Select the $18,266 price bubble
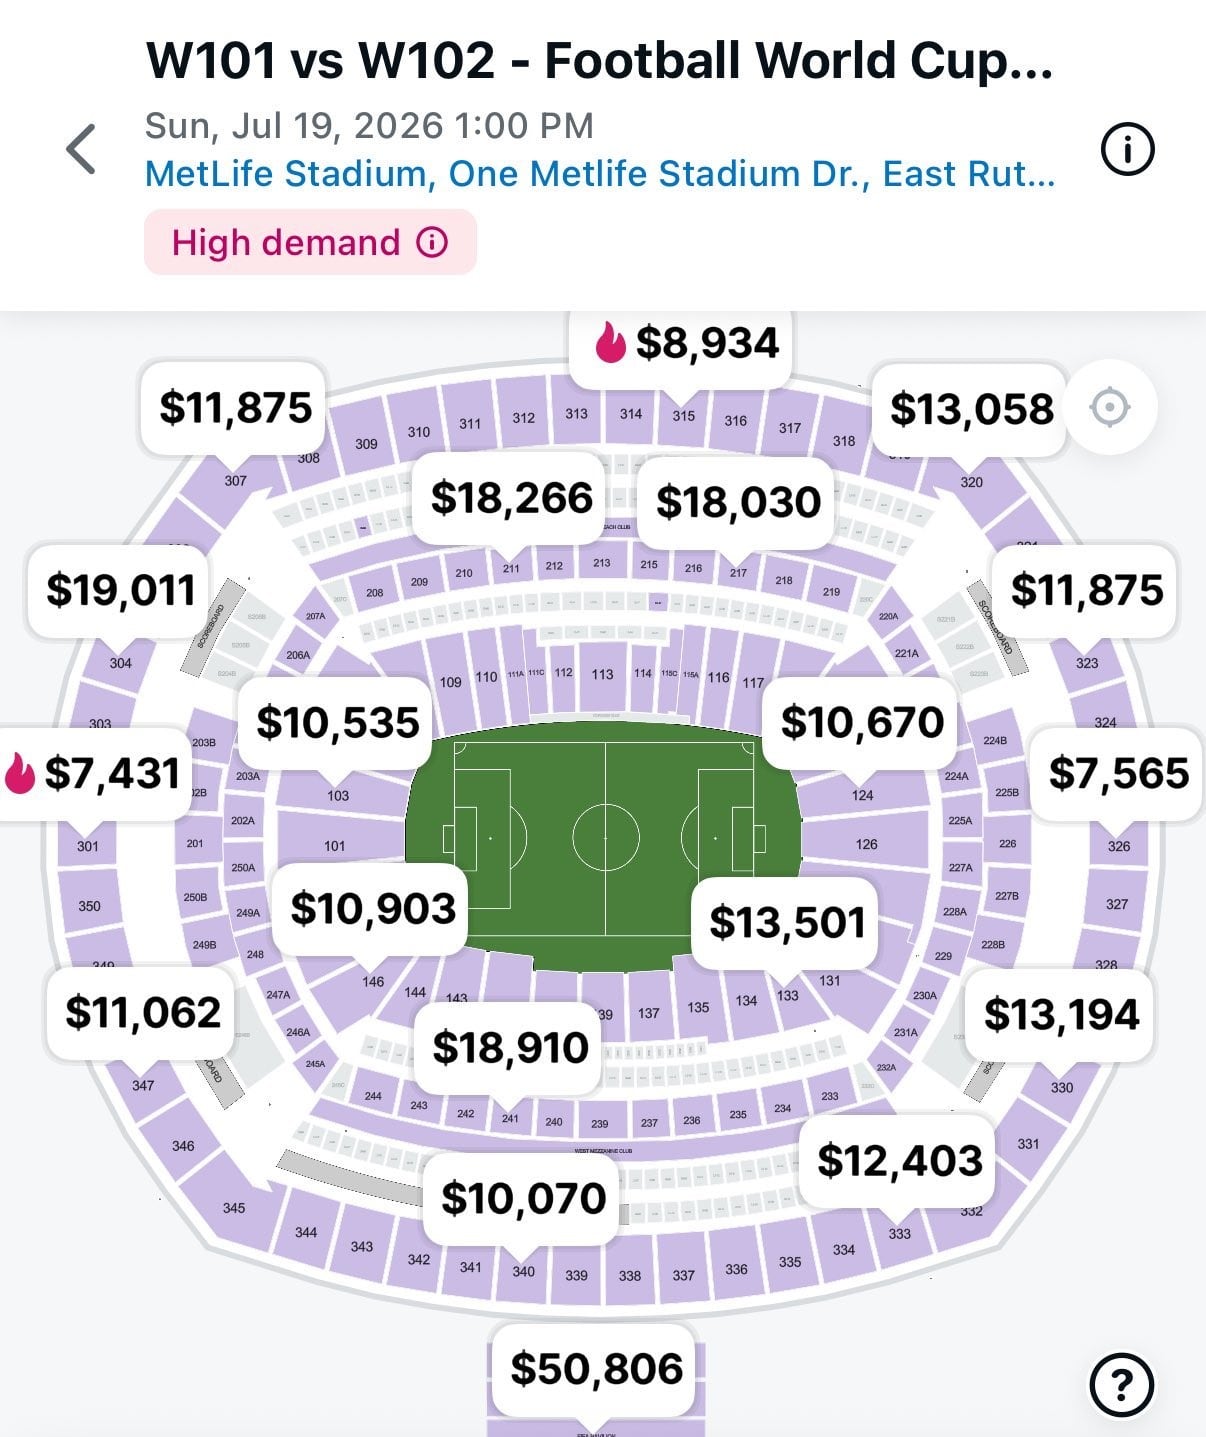The height and width of the screenshot is (1437, 1206). pyautogui.click(x=511, y=498)
